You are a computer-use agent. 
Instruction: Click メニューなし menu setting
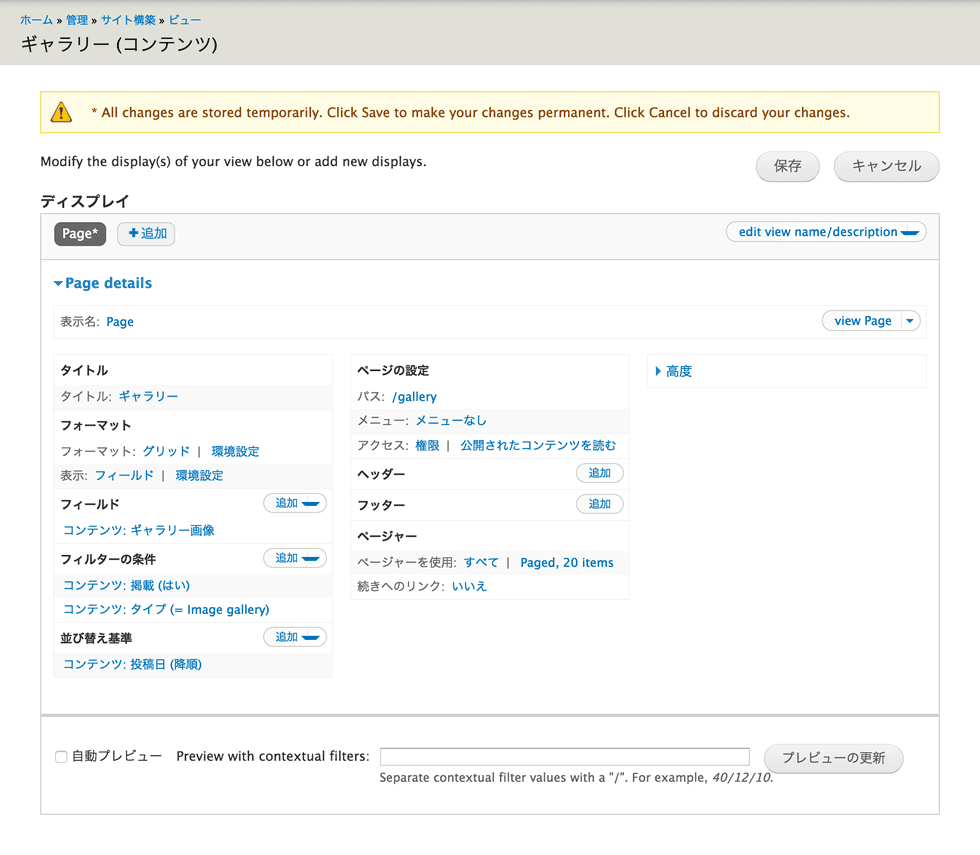pyautogui.click(x=451, y=421)
